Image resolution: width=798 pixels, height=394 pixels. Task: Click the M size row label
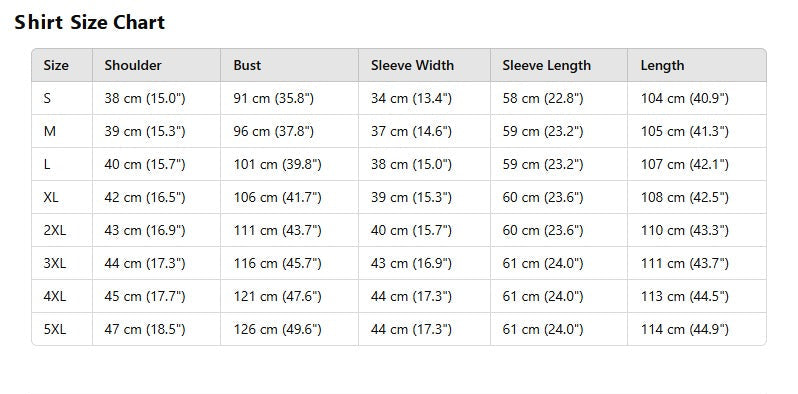point(49,131)
